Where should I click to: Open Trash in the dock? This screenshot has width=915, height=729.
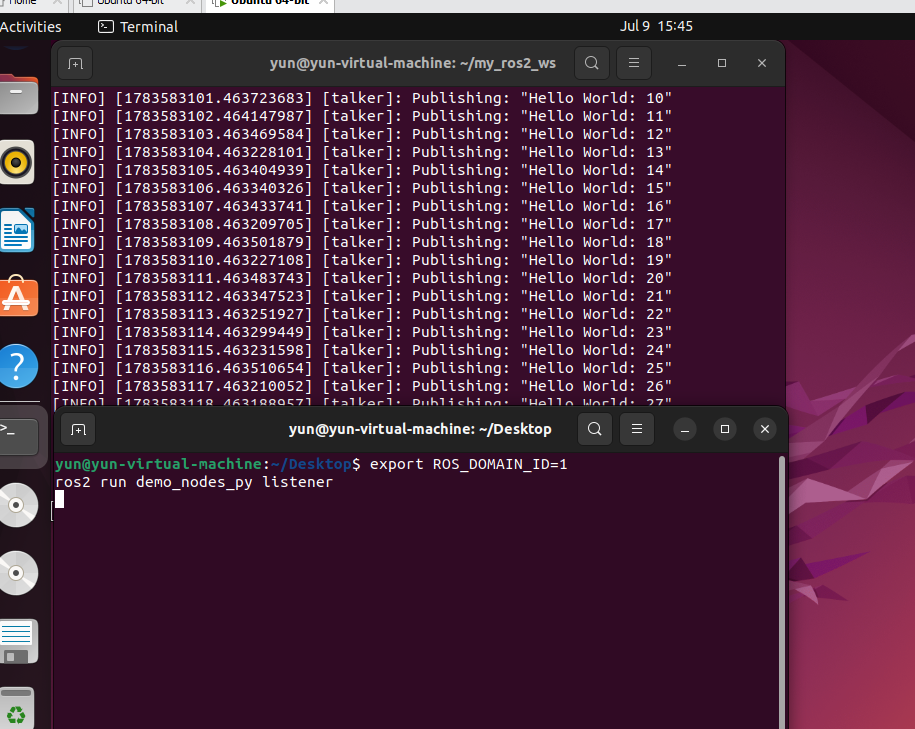point(17,707)
